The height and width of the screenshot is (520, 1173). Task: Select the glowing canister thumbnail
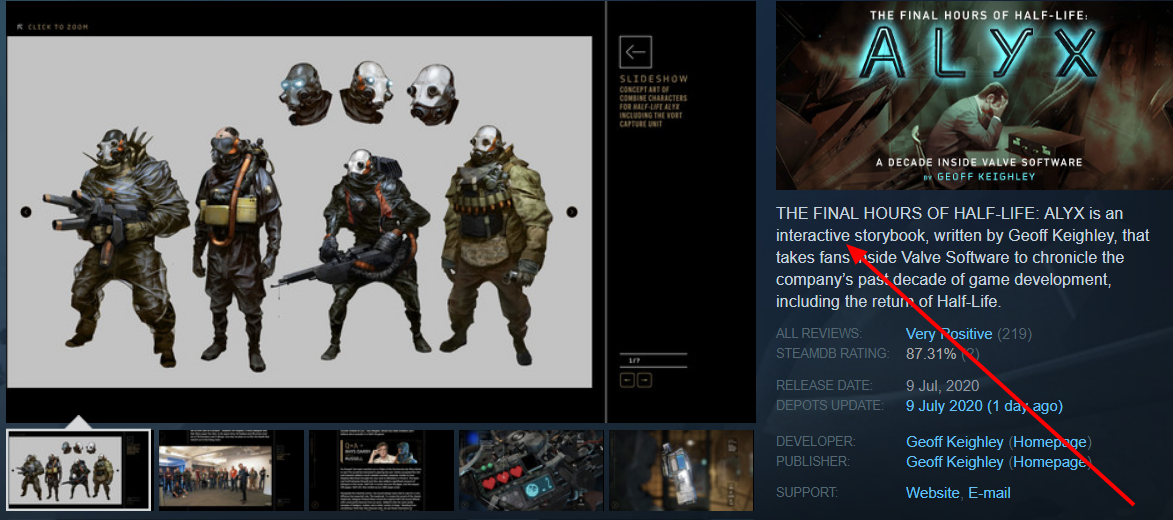click(x=682, y=470)
